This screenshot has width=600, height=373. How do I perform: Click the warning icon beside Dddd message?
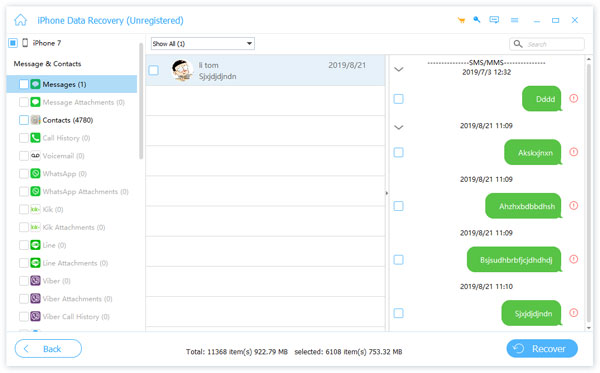[x=573, y=98]
